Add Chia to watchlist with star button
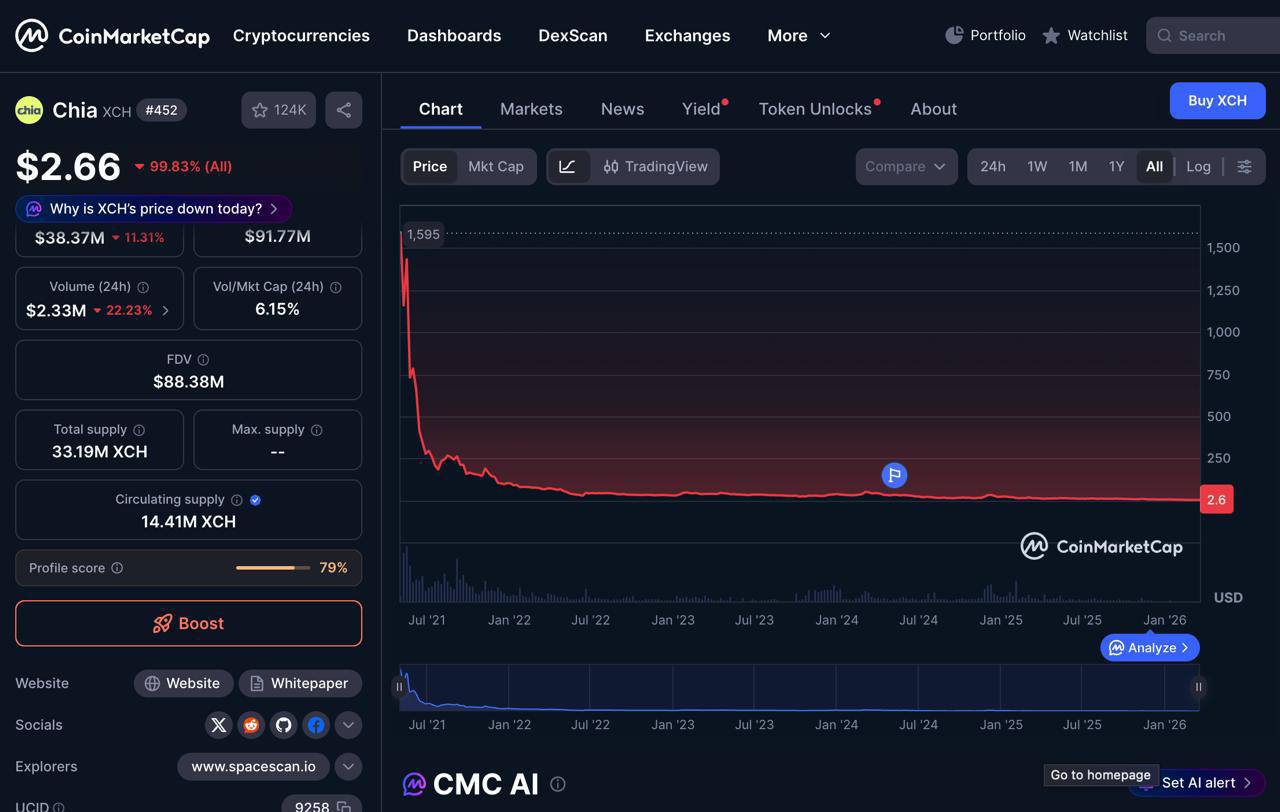 pyautogui.click(x=279, y=110)
